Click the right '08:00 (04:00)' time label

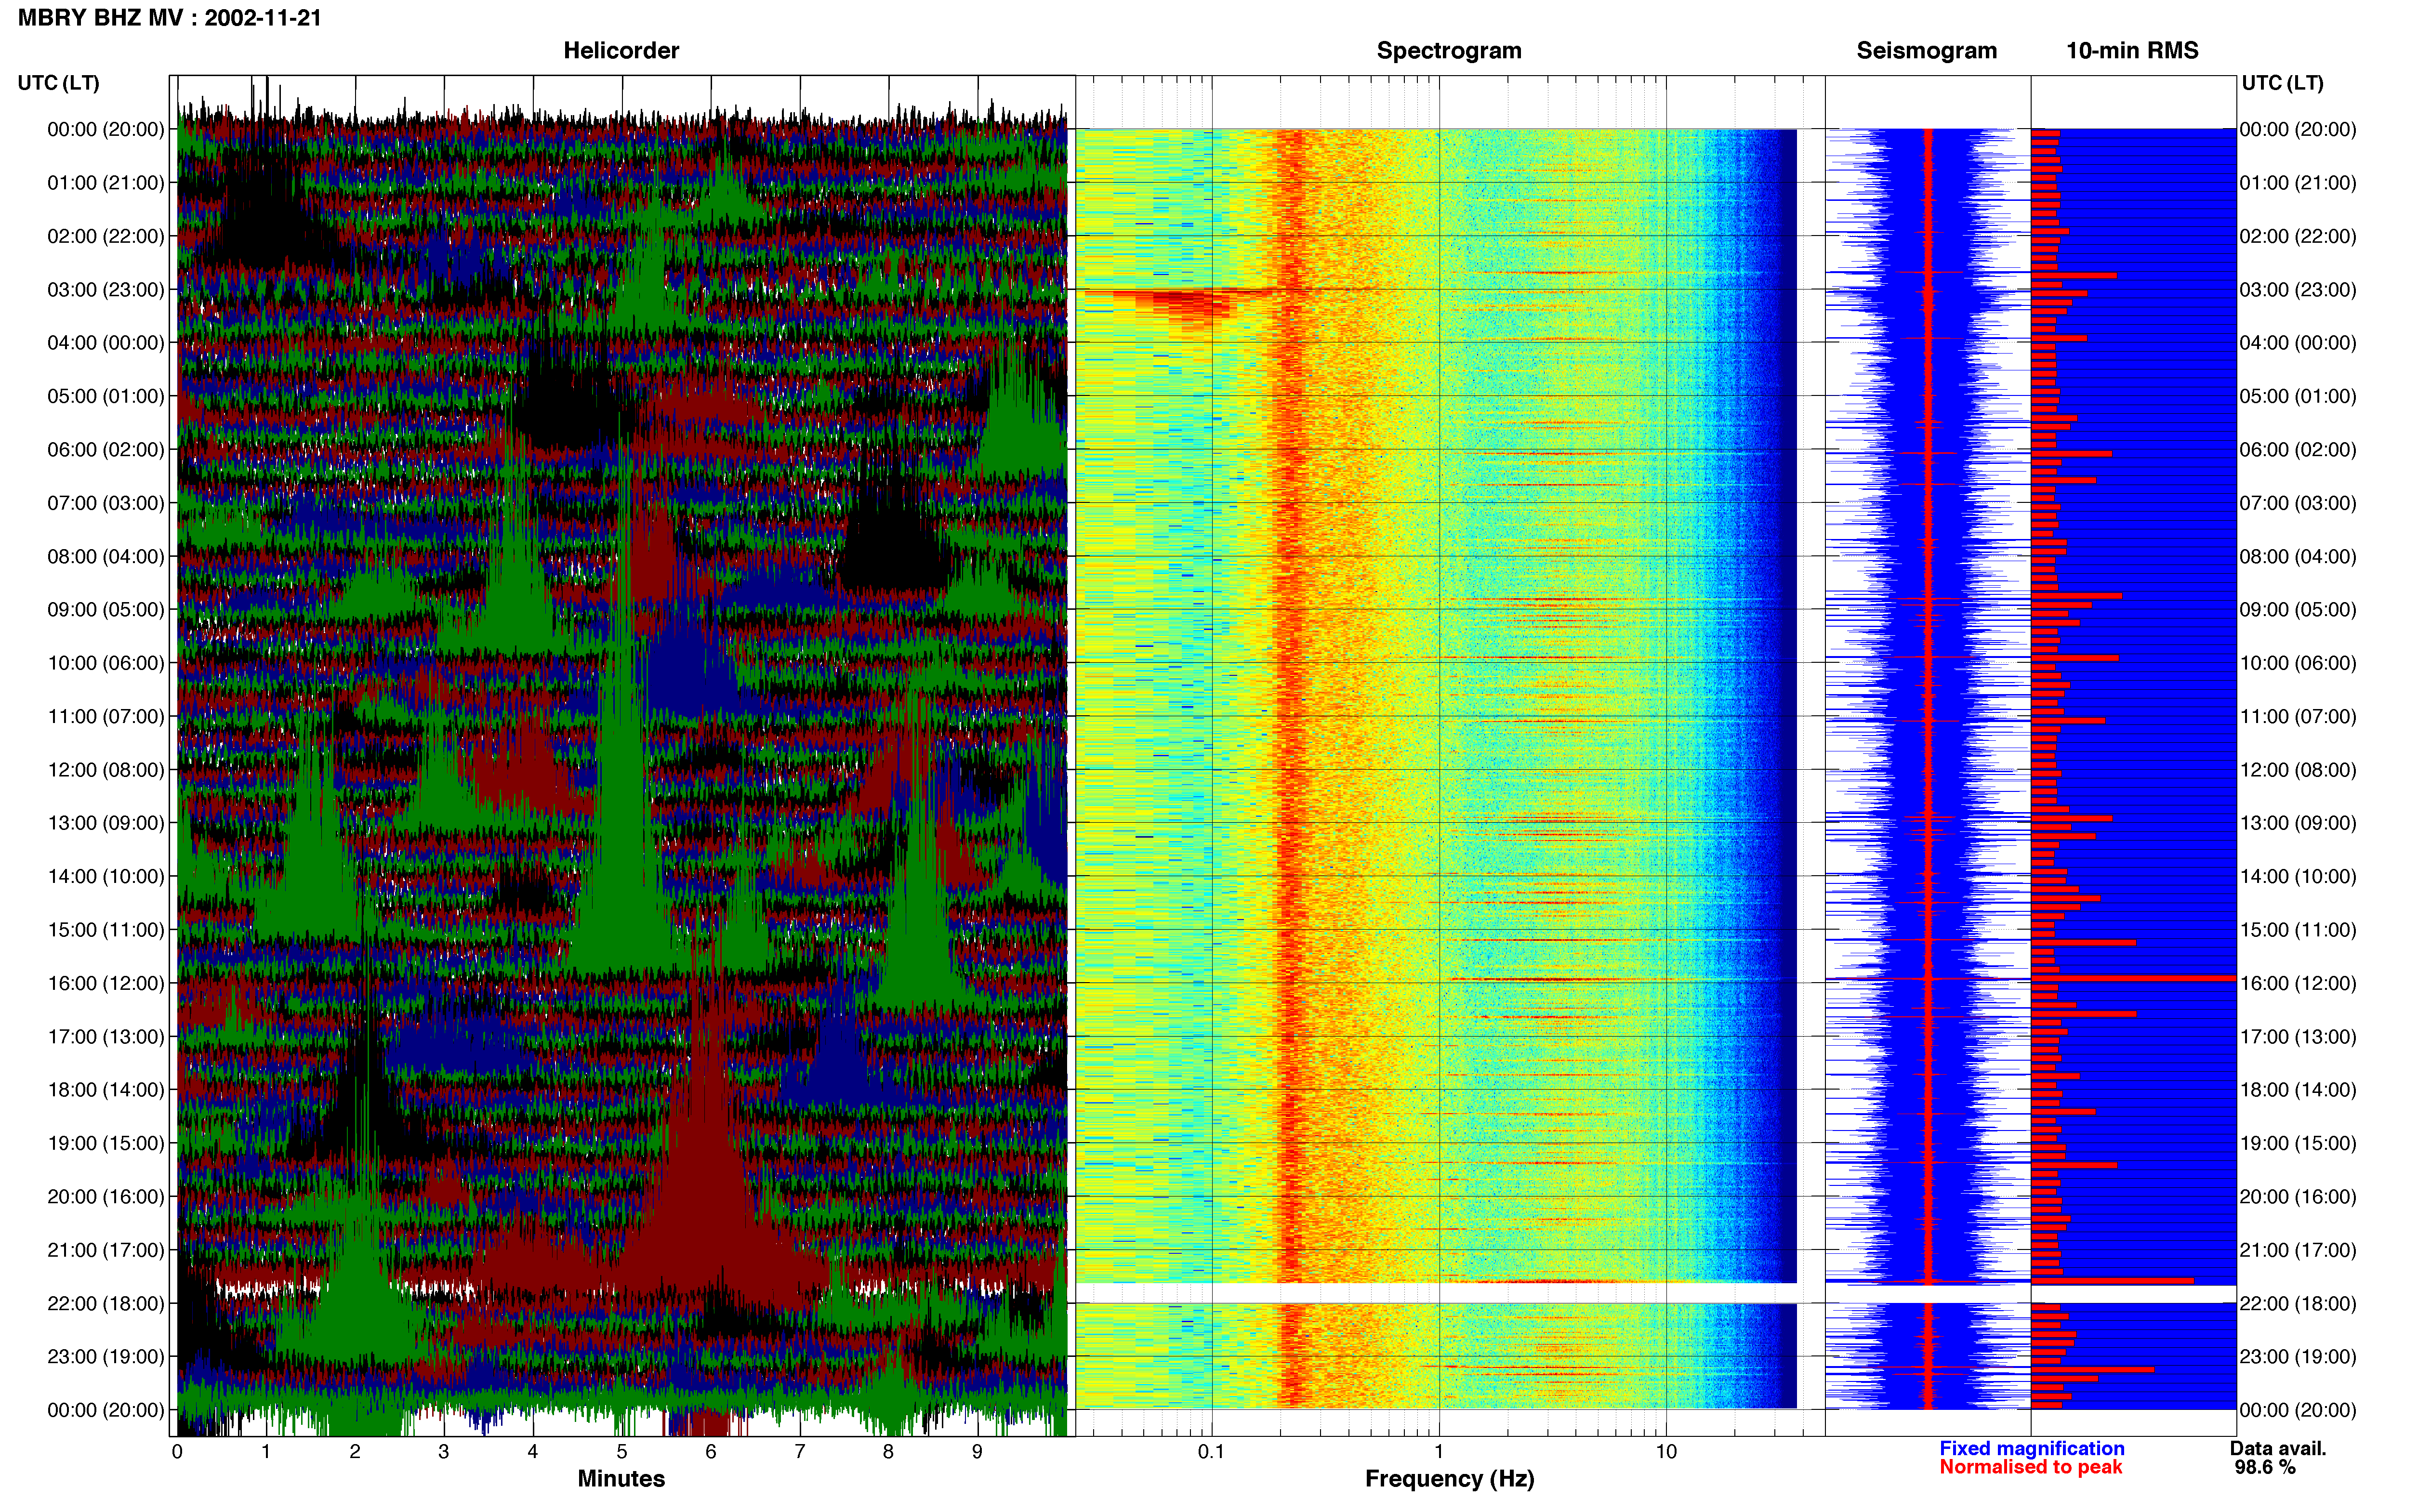(2298, 556)
